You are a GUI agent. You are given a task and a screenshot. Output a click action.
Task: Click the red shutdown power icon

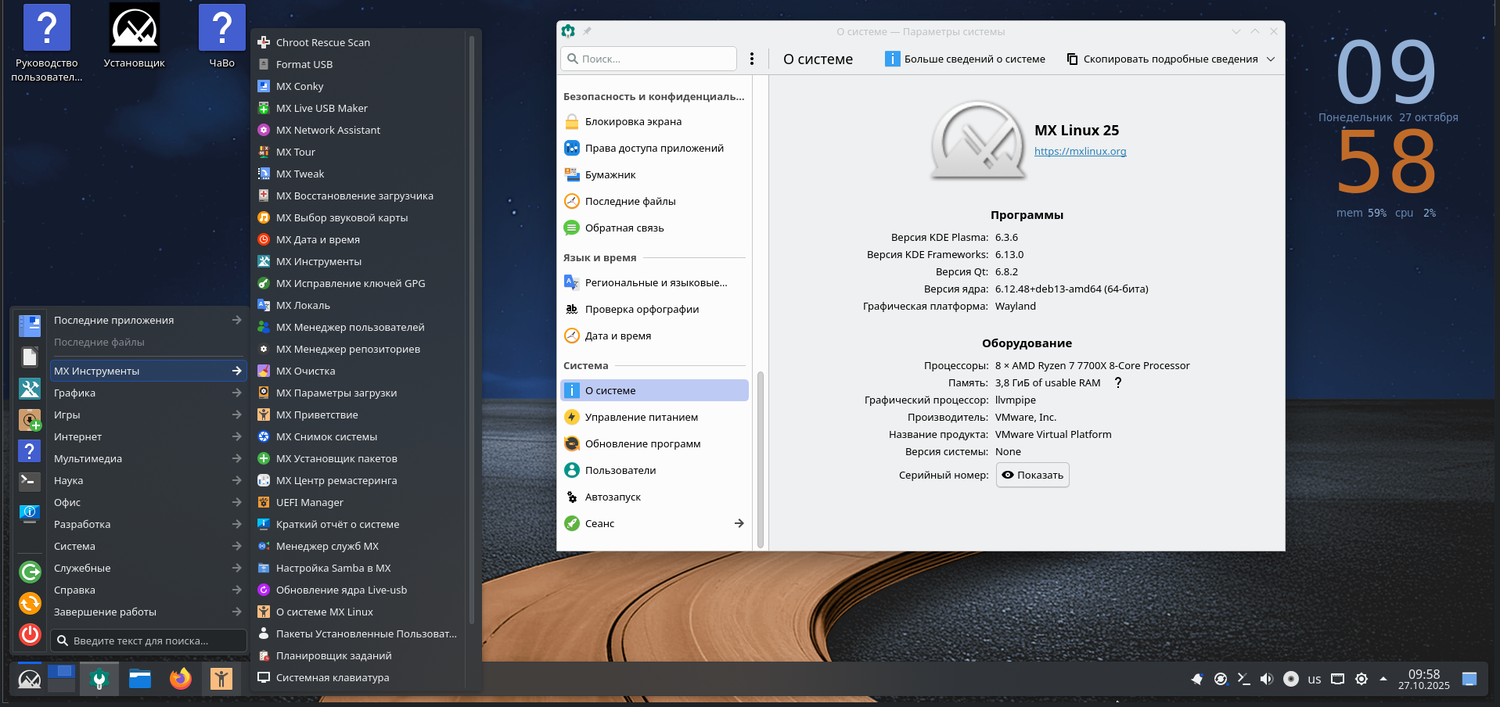coord(30,634)
